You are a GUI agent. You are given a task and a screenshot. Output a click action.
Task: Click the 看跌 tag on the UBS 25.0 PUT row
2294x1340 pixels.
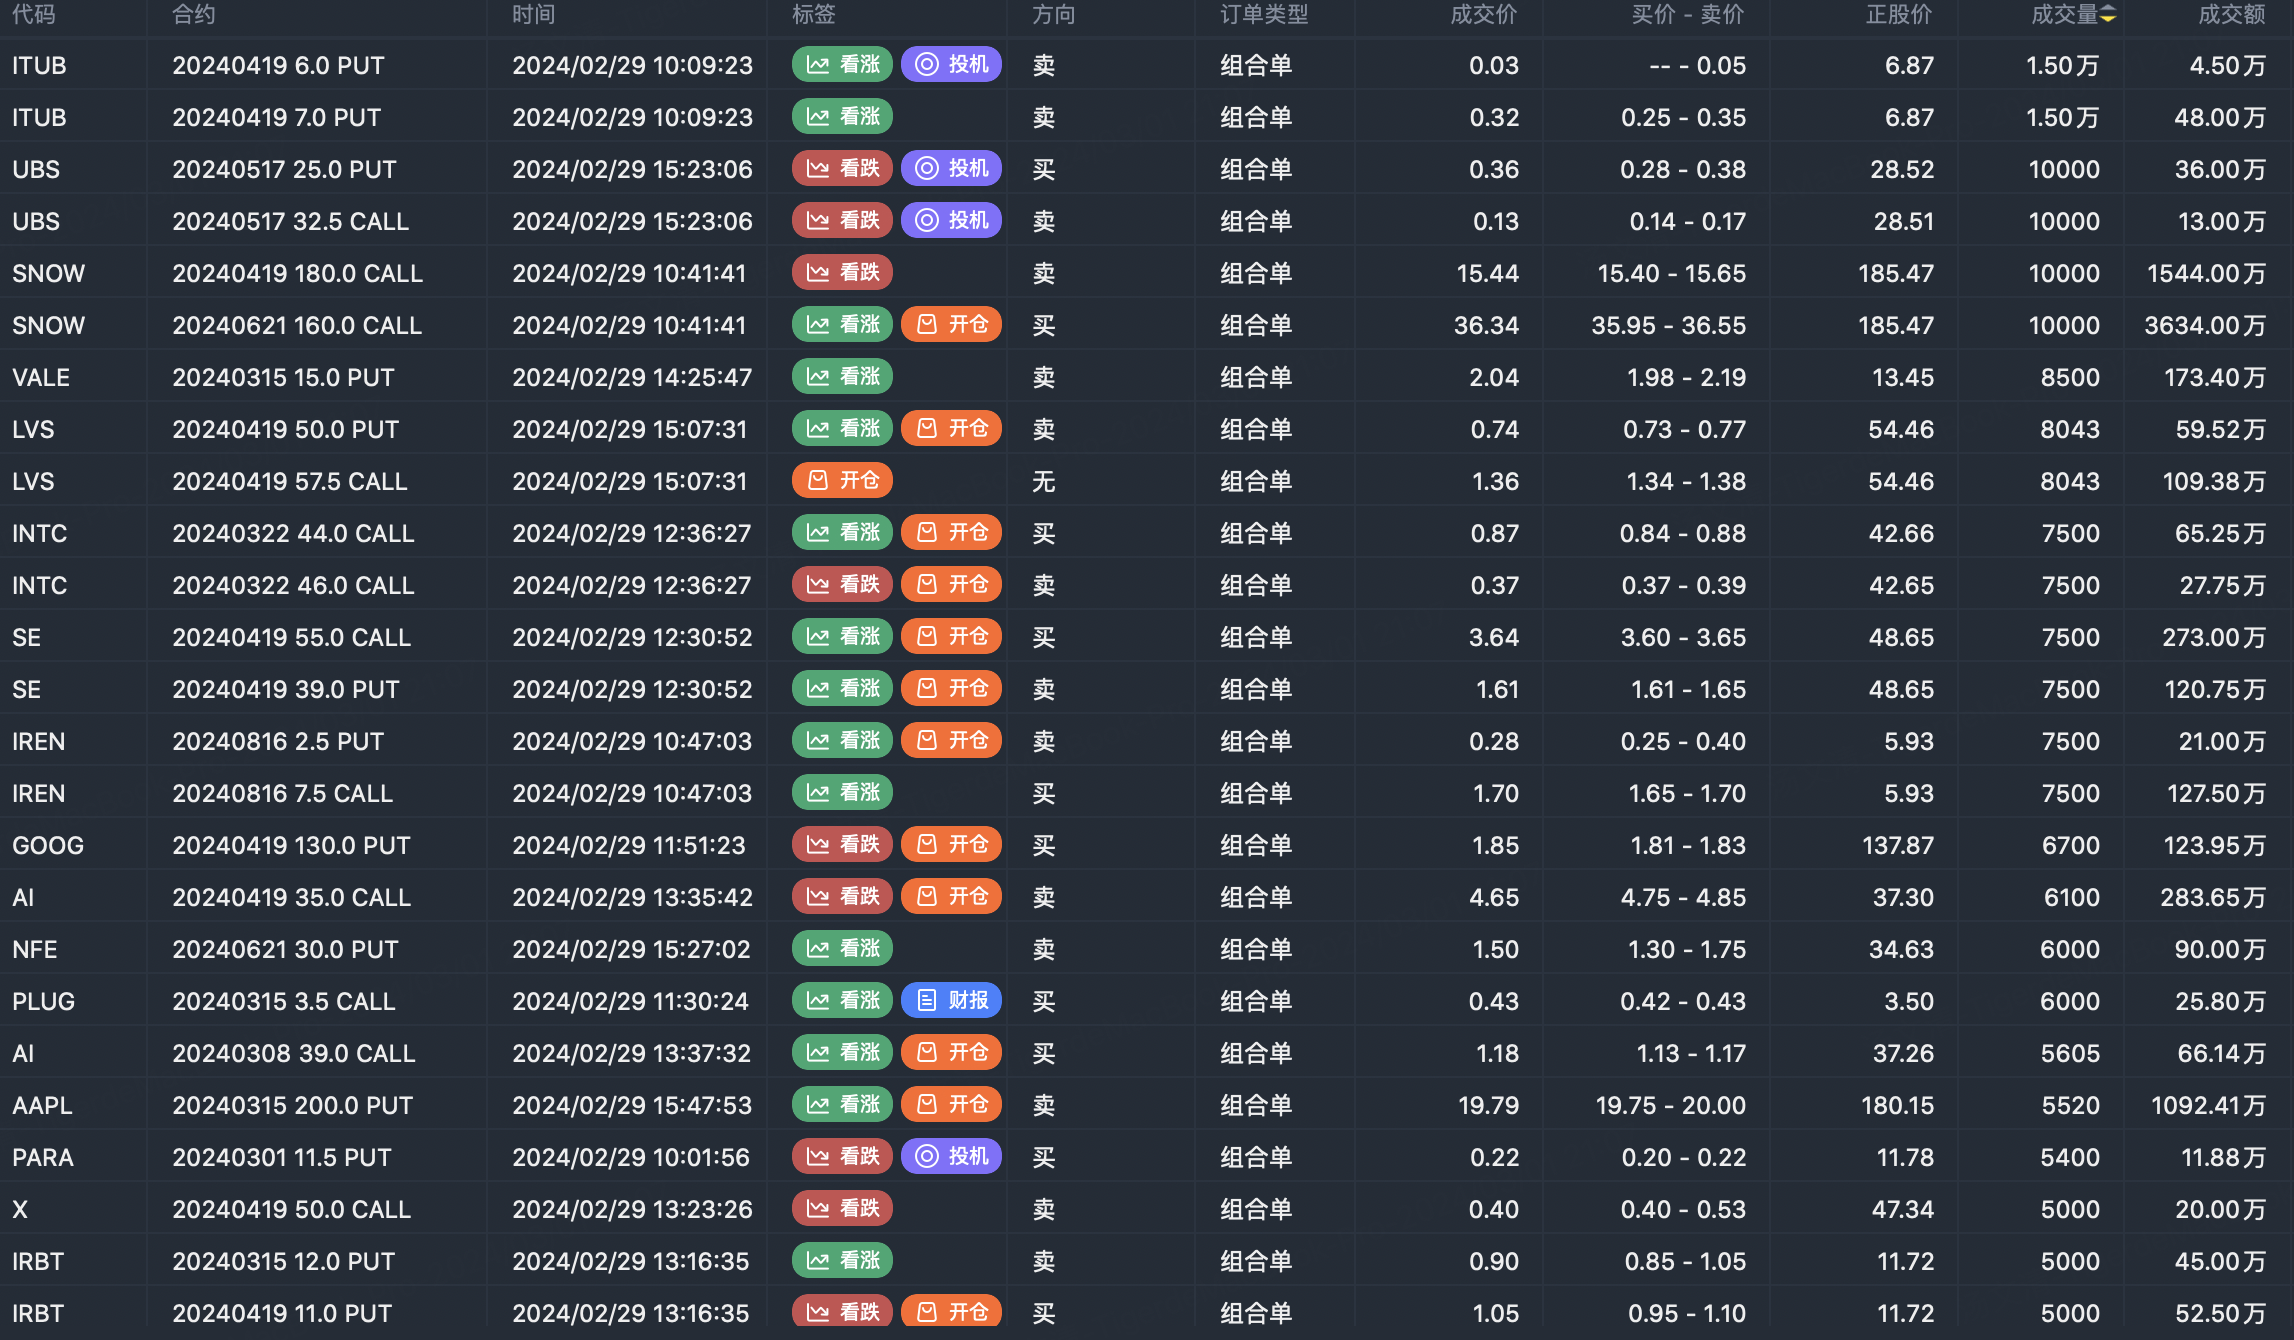(842, 169)
